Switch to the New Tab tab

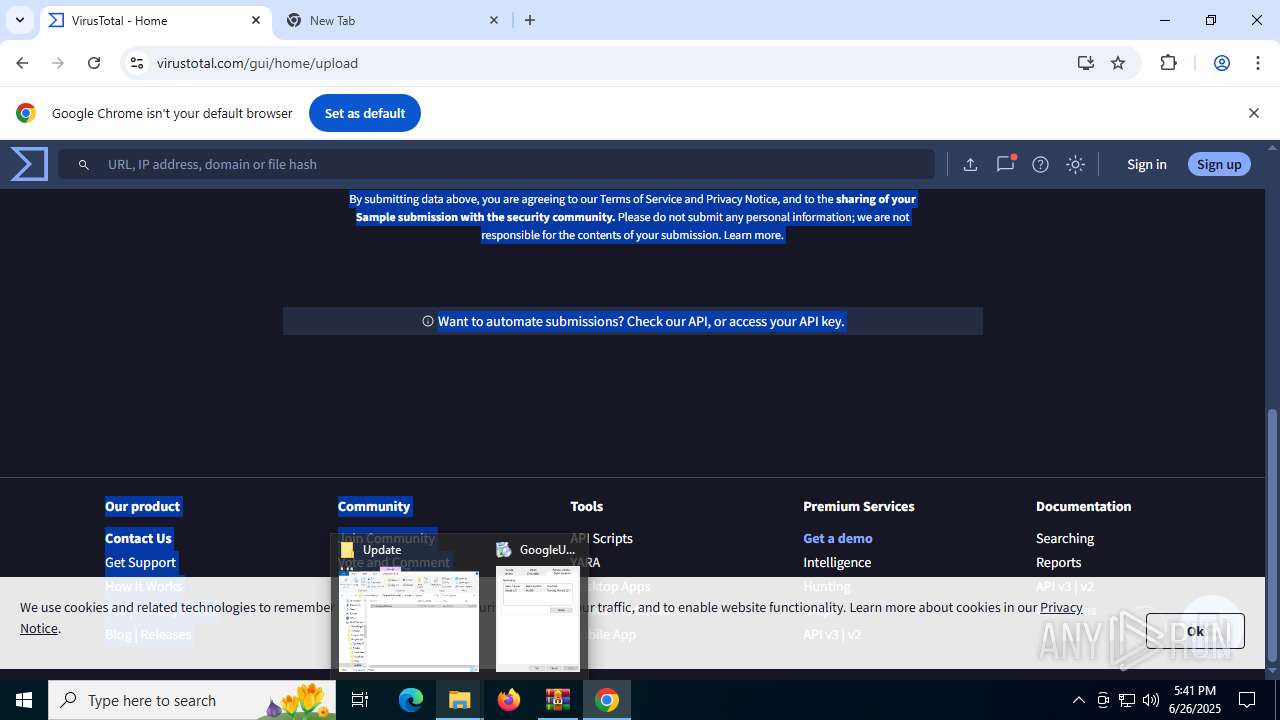(x=393, y=20)
